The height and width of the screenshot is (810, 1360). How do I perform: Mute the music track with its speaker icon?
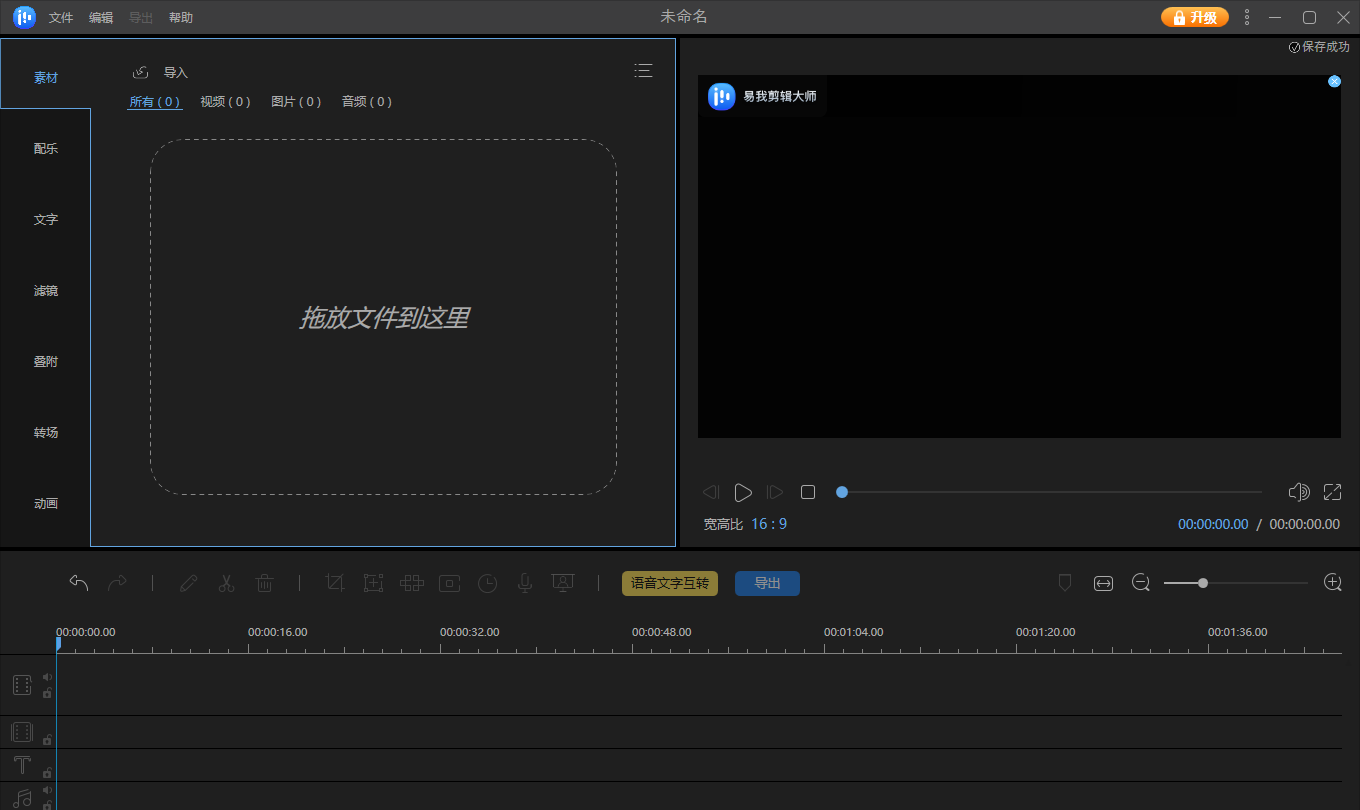[47, 790]
